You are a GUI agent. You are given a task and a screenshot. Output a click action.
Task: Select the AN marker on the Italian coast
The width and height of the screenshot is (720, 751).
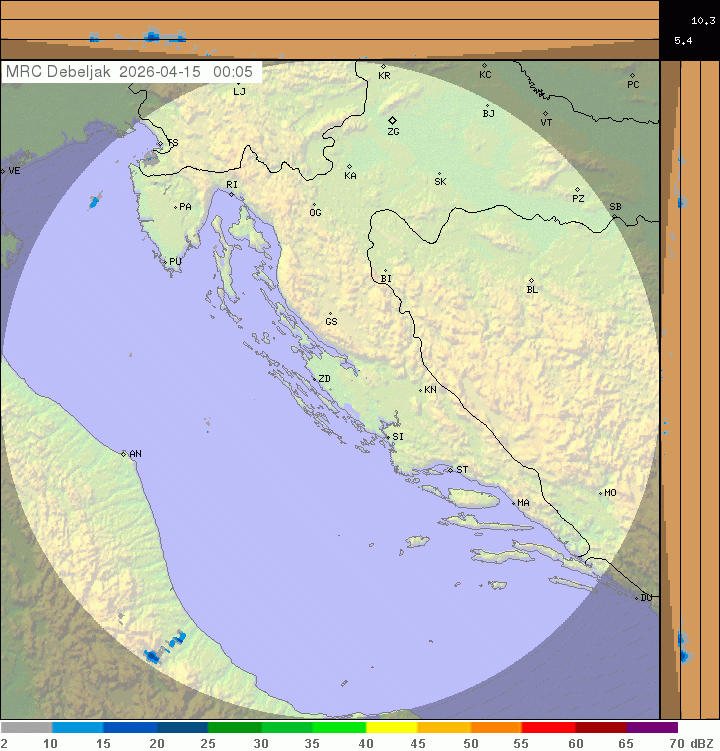pyautogui.click(x=124, y=454)
